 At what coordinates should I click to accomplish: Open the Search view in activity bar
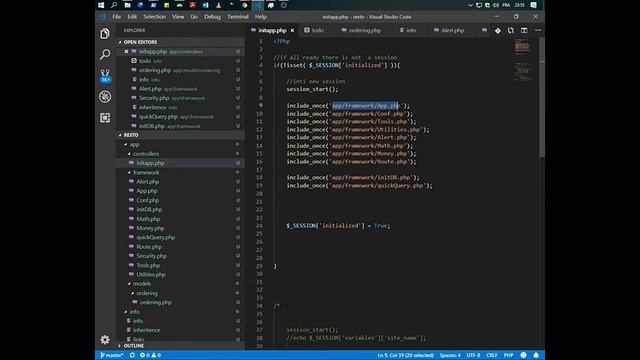click(105, 54)
